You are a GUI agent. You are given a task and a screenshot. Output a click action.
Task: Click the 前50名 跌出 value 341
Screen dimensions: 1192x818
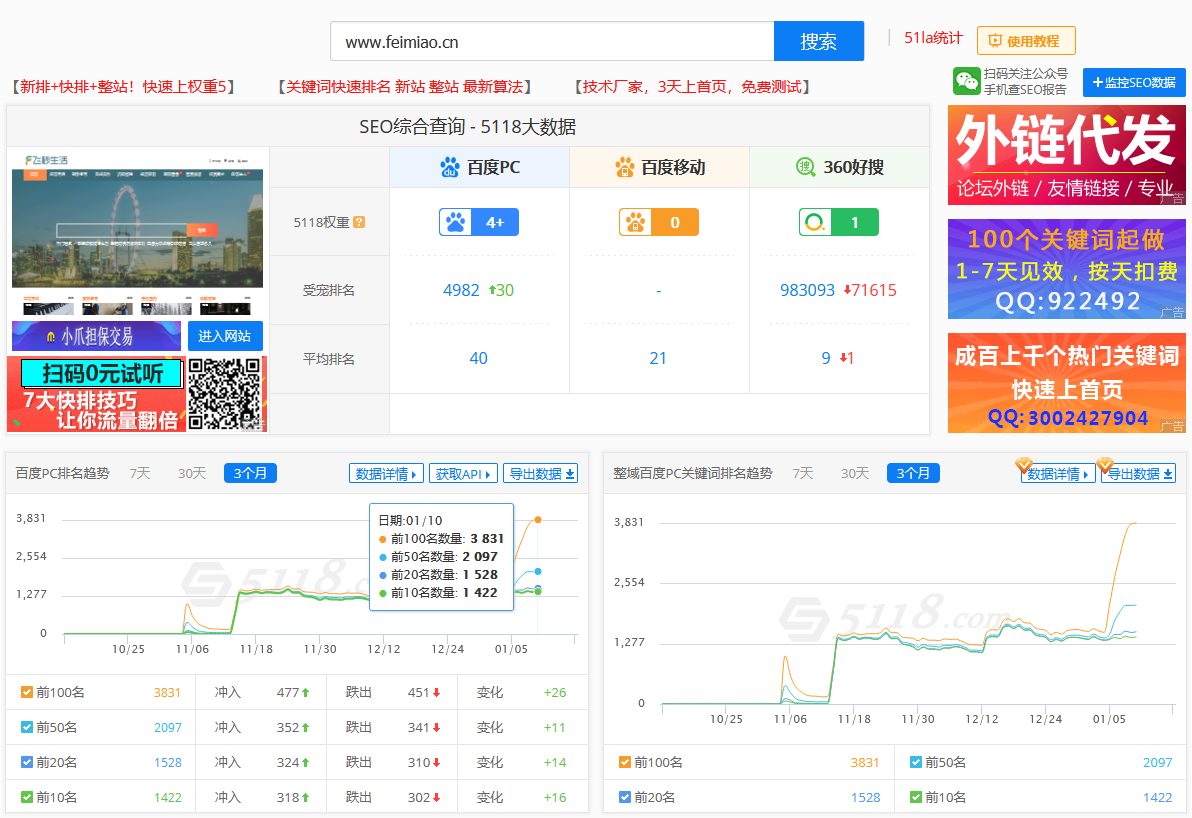point(419,728)
